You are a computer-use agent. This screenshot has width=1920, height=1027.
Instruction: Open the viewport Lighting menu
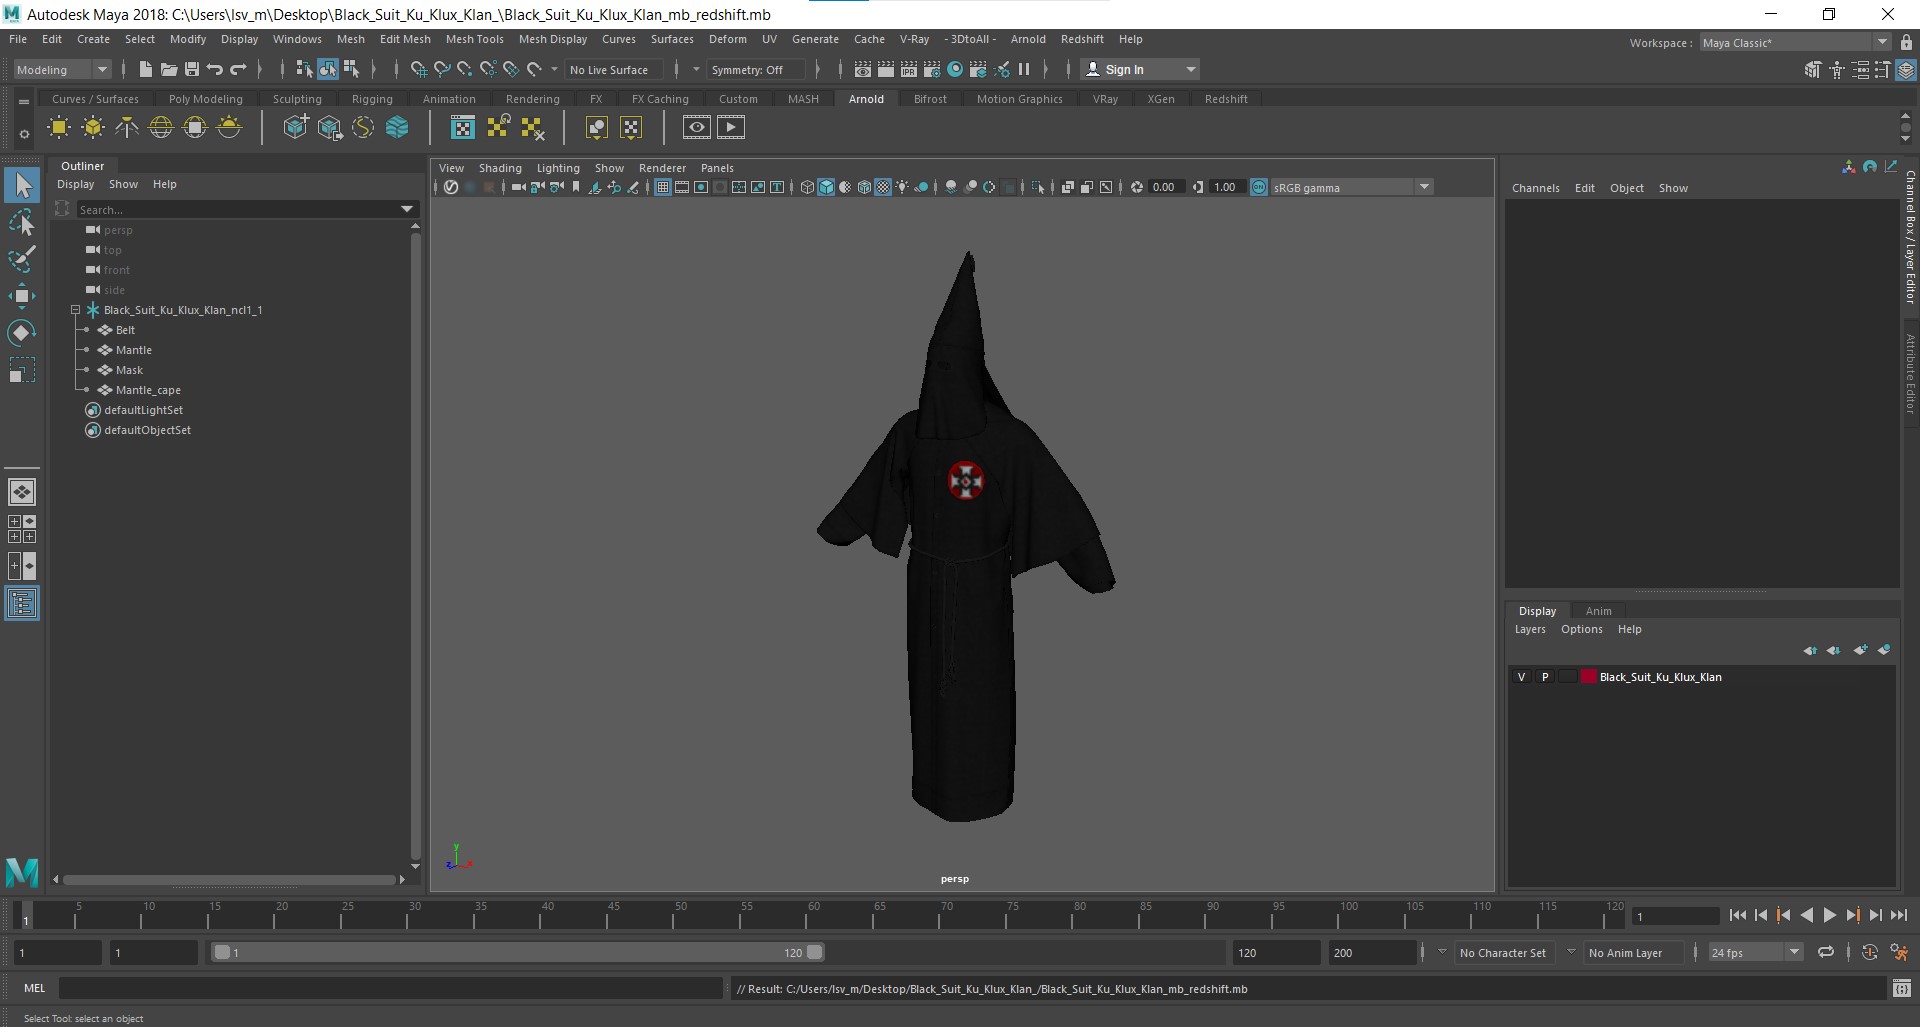pyautogui.click(x=557, y=168)
